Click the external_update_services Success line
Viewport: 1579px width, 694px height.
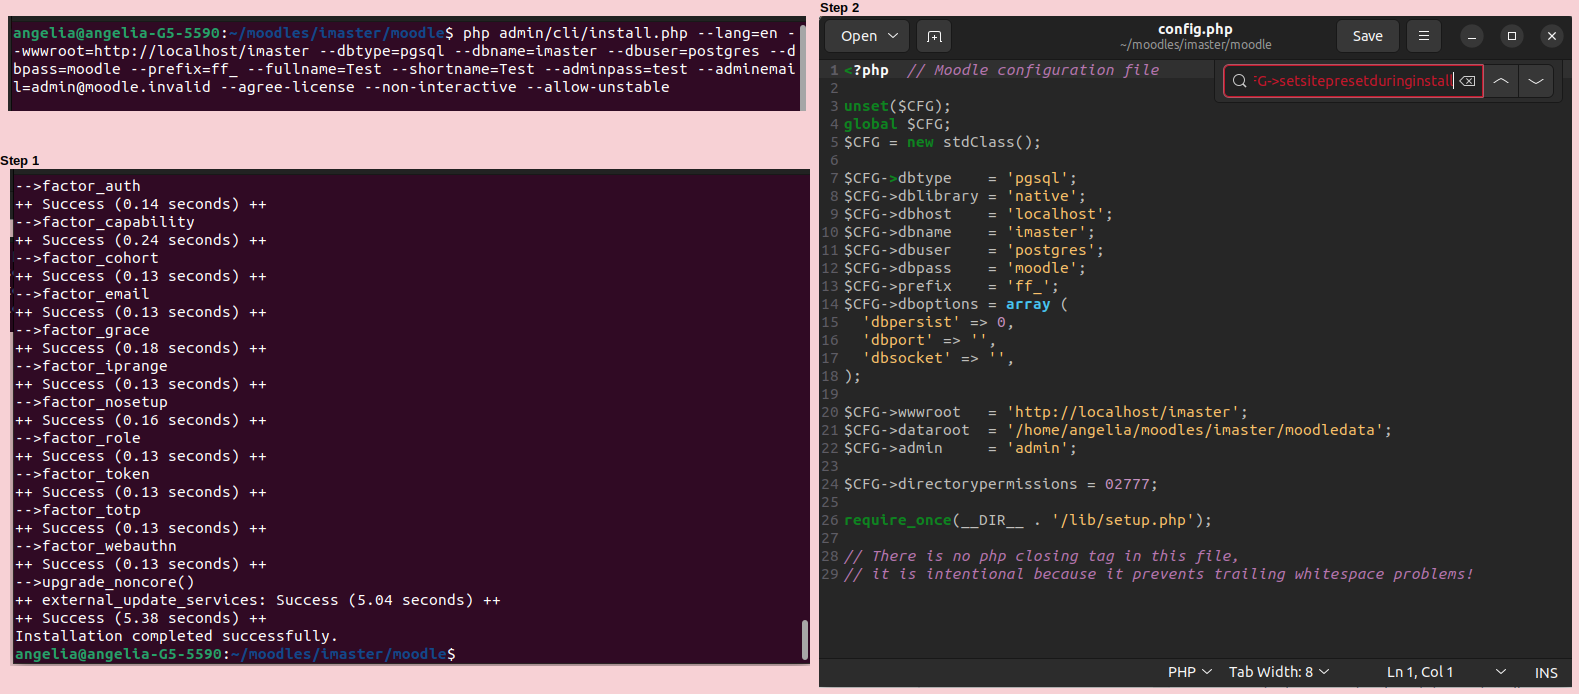(257, 600)
